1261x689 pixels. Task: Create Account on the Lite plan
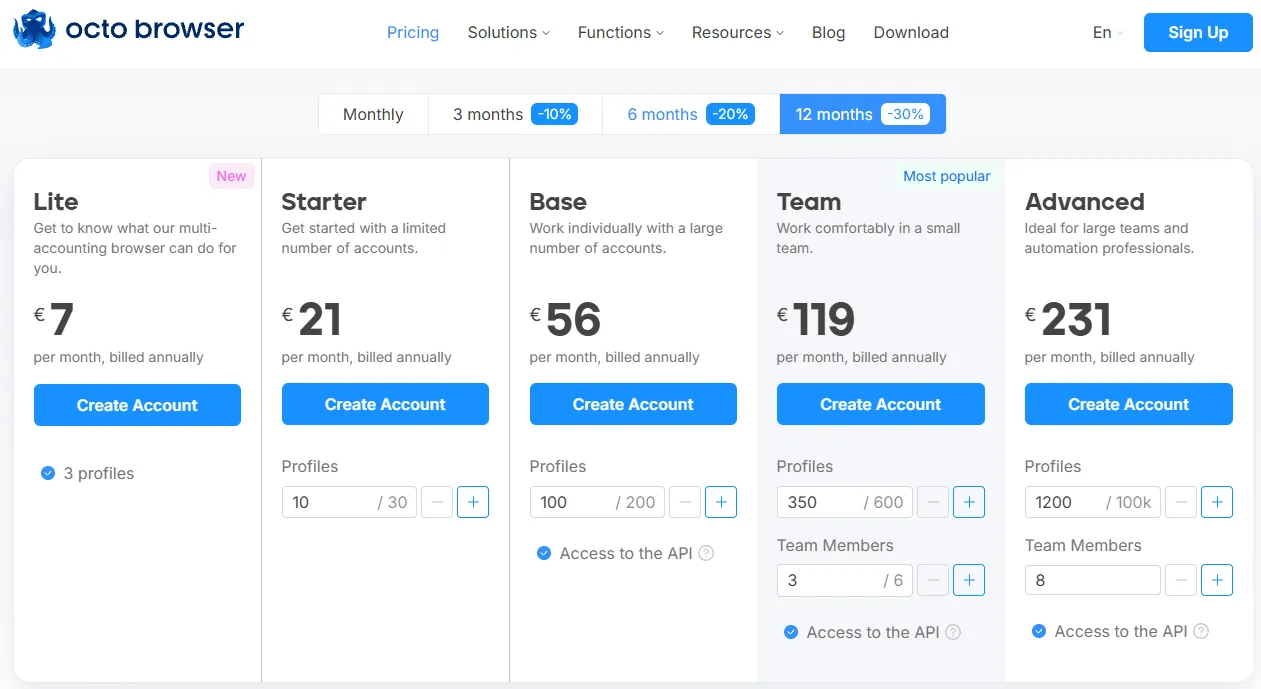click(x=137, y=404)
